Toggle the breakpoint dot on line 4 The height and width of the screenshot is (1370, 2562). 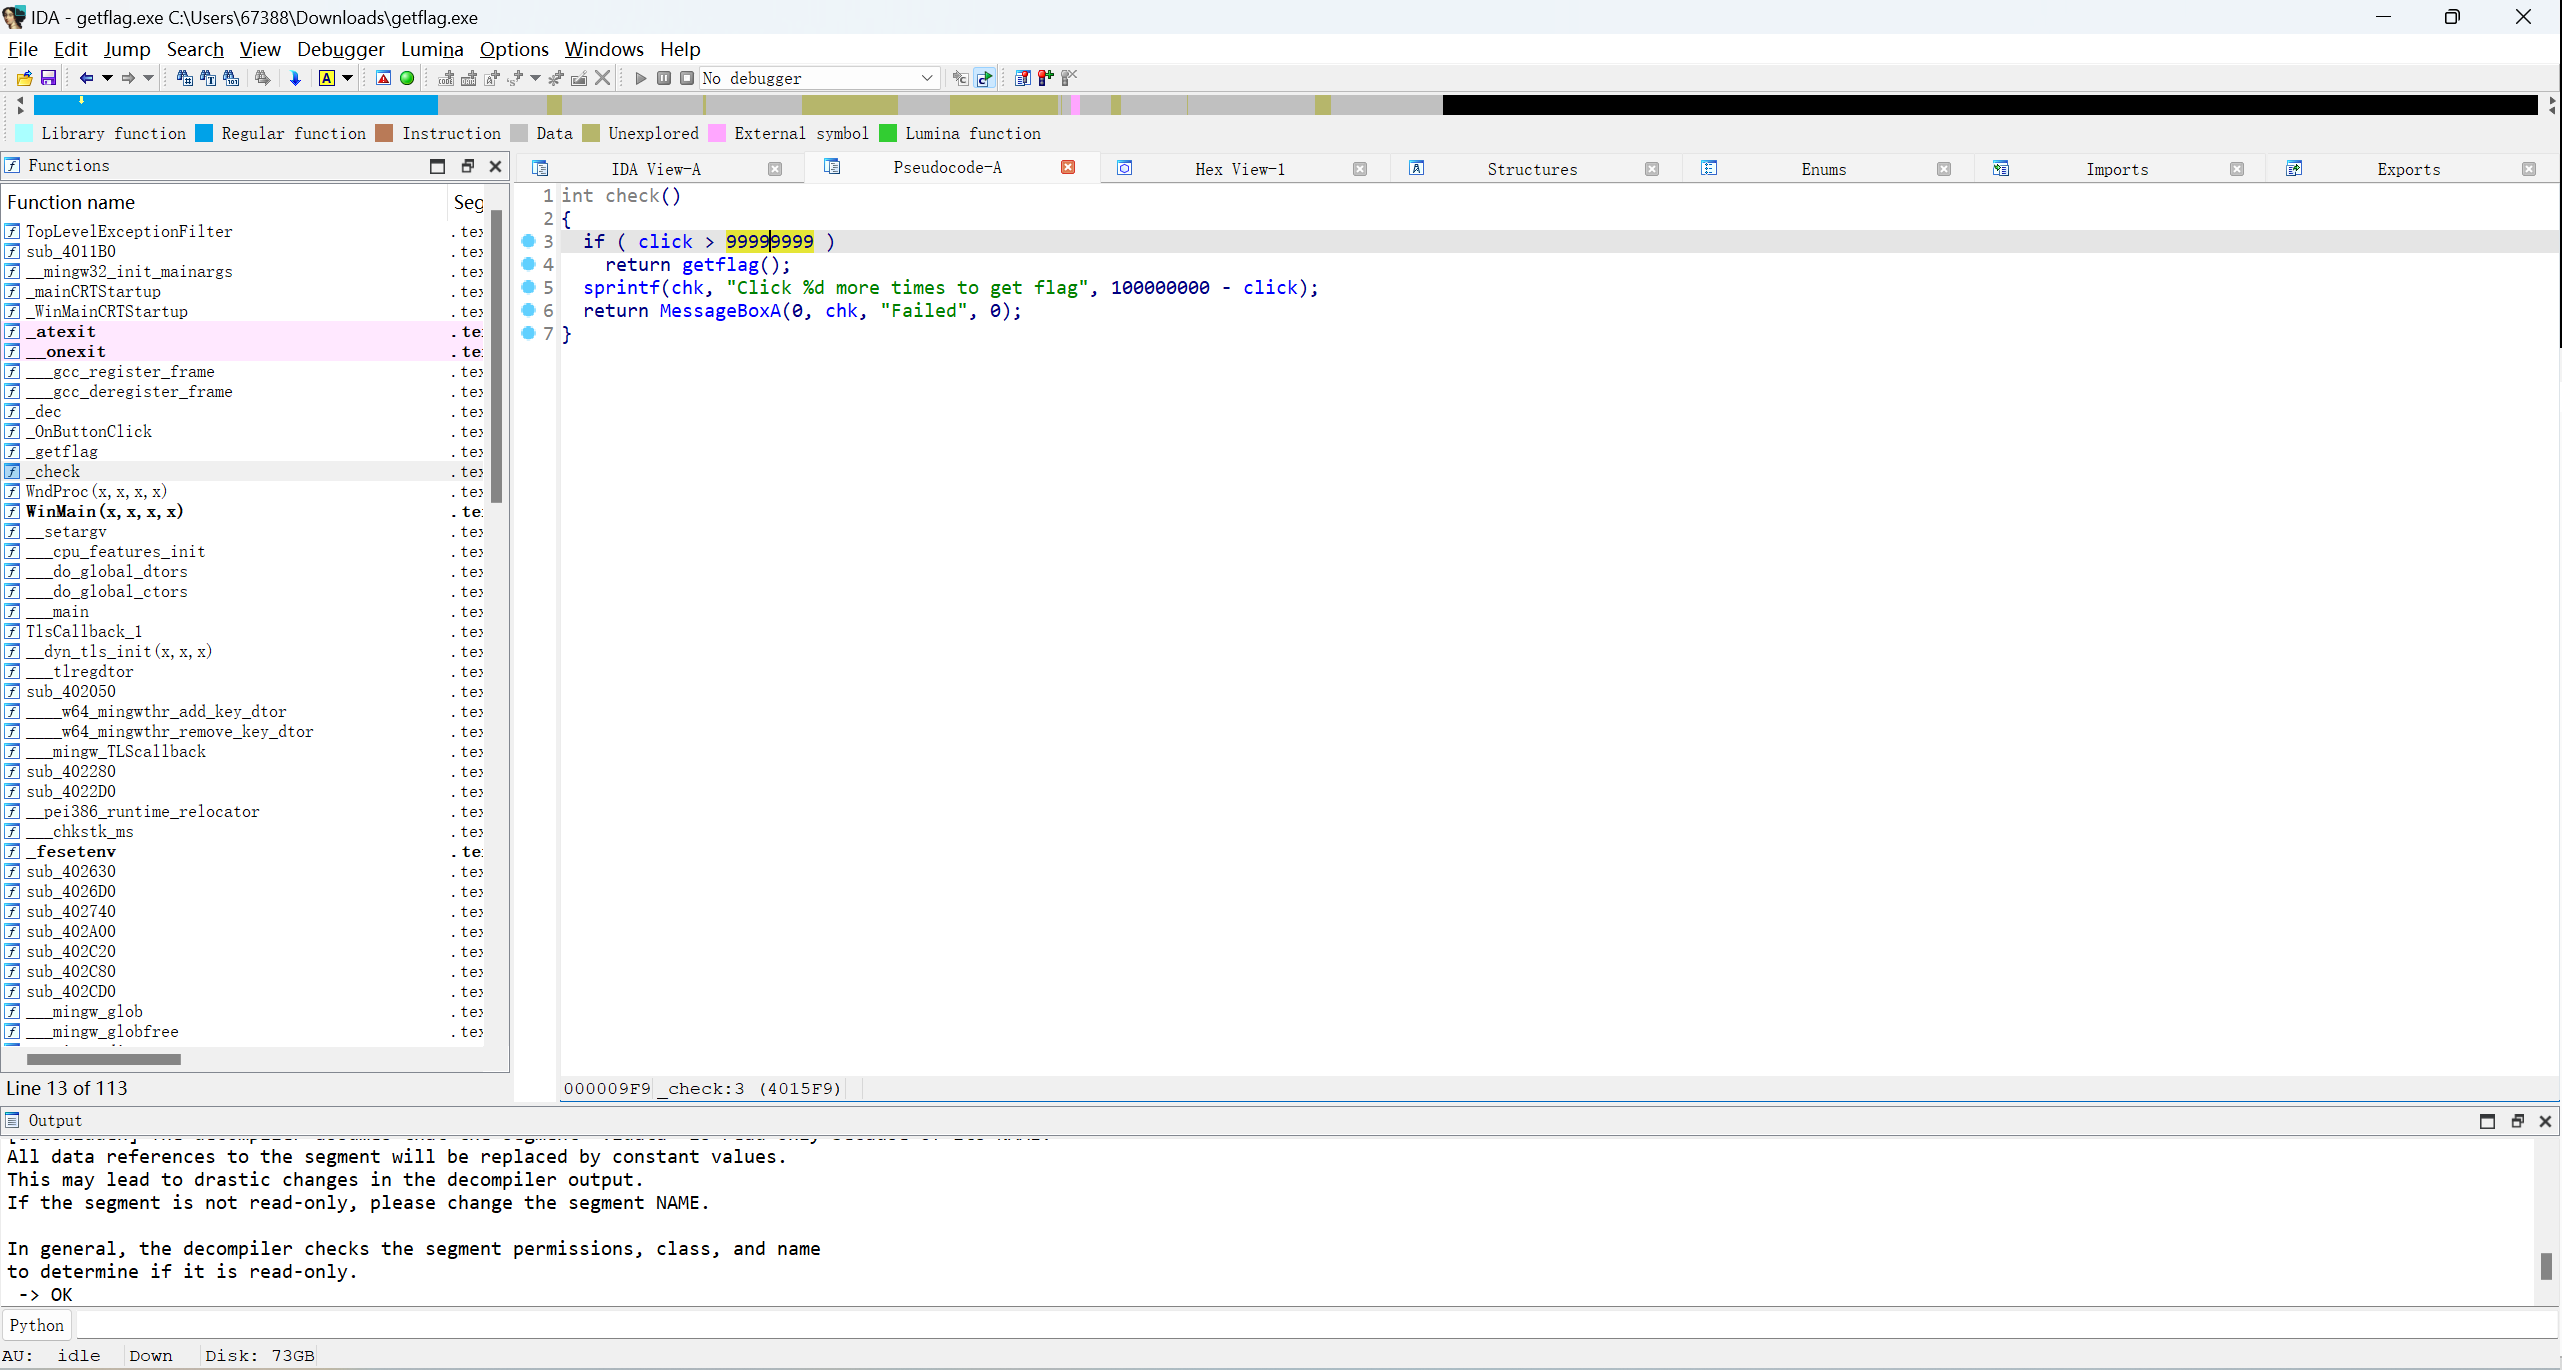tap(529, 264)
